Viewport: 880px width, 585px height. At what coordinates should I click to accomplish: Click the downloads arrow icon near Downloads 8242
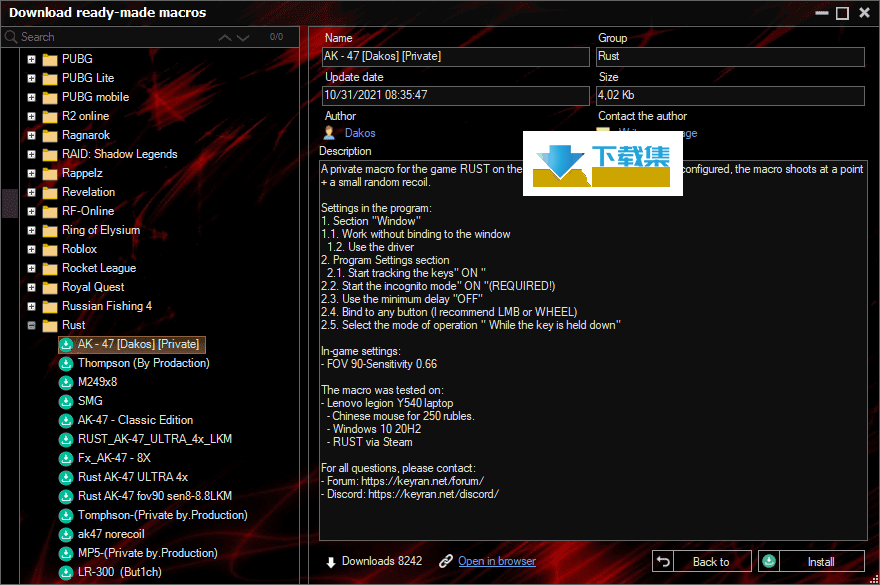click(331, 562)
